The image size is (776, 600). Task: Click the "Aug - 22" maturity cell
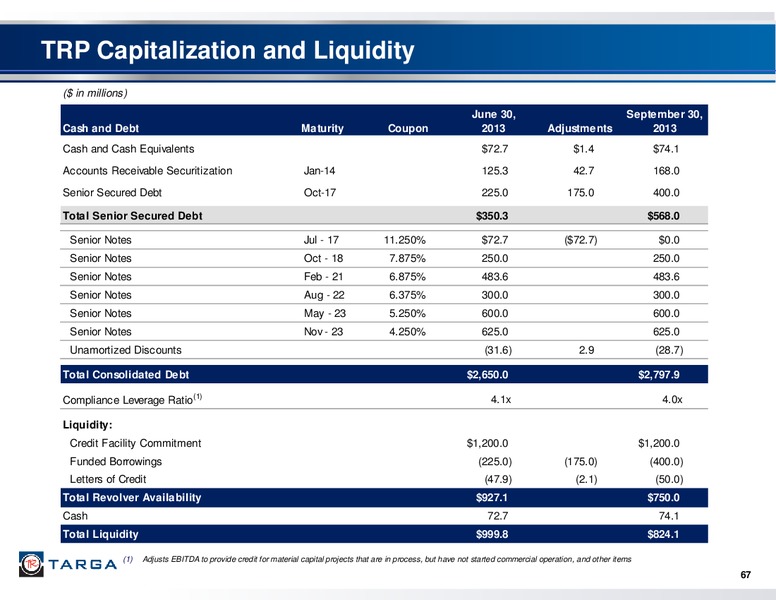pyautogui.click(x=324, y=295)
